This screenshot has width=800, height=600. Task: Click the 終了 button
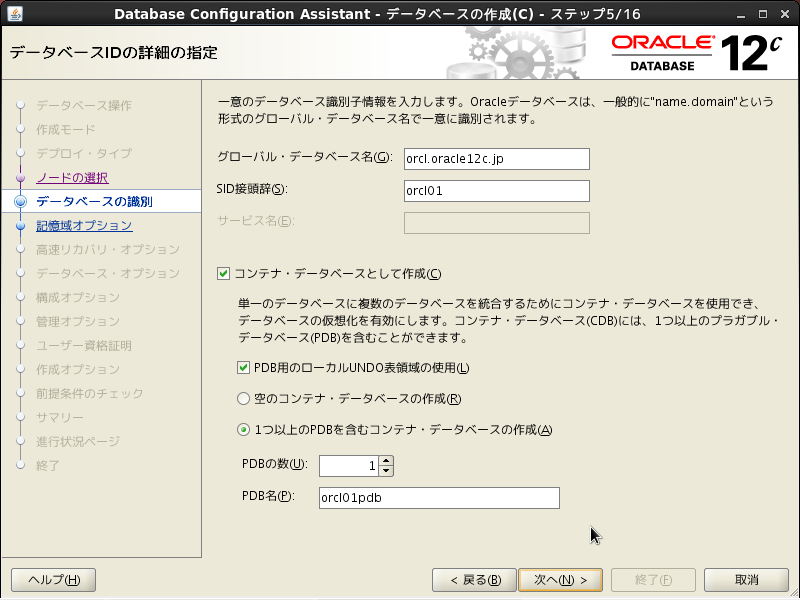[x=653, y=580]
